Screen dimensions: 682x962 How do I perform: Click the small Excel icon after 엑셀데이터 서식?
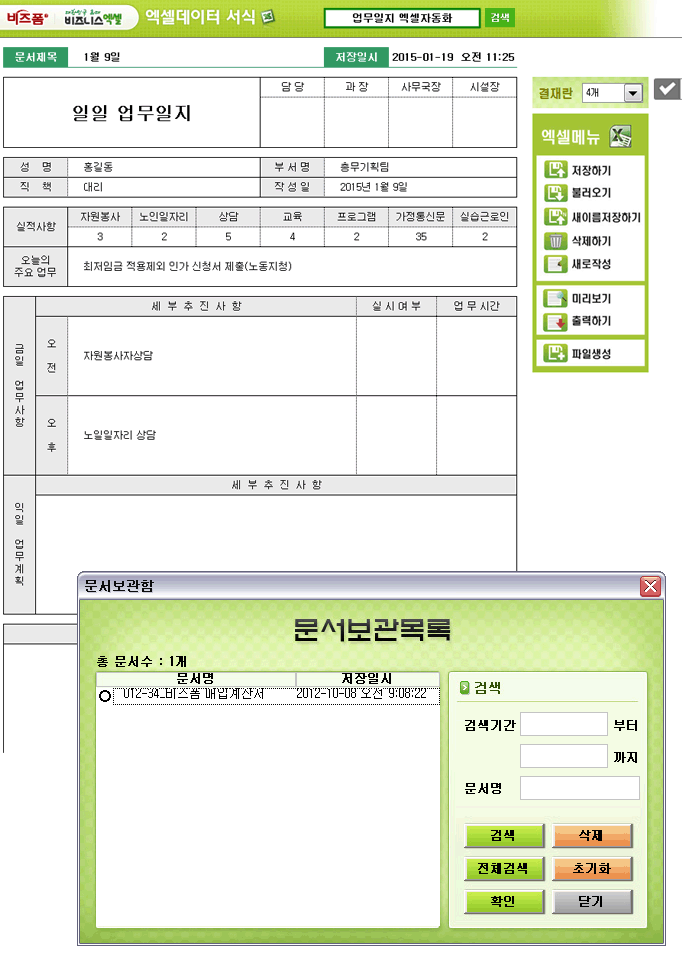pyautogui.click(x=267, y=17)
